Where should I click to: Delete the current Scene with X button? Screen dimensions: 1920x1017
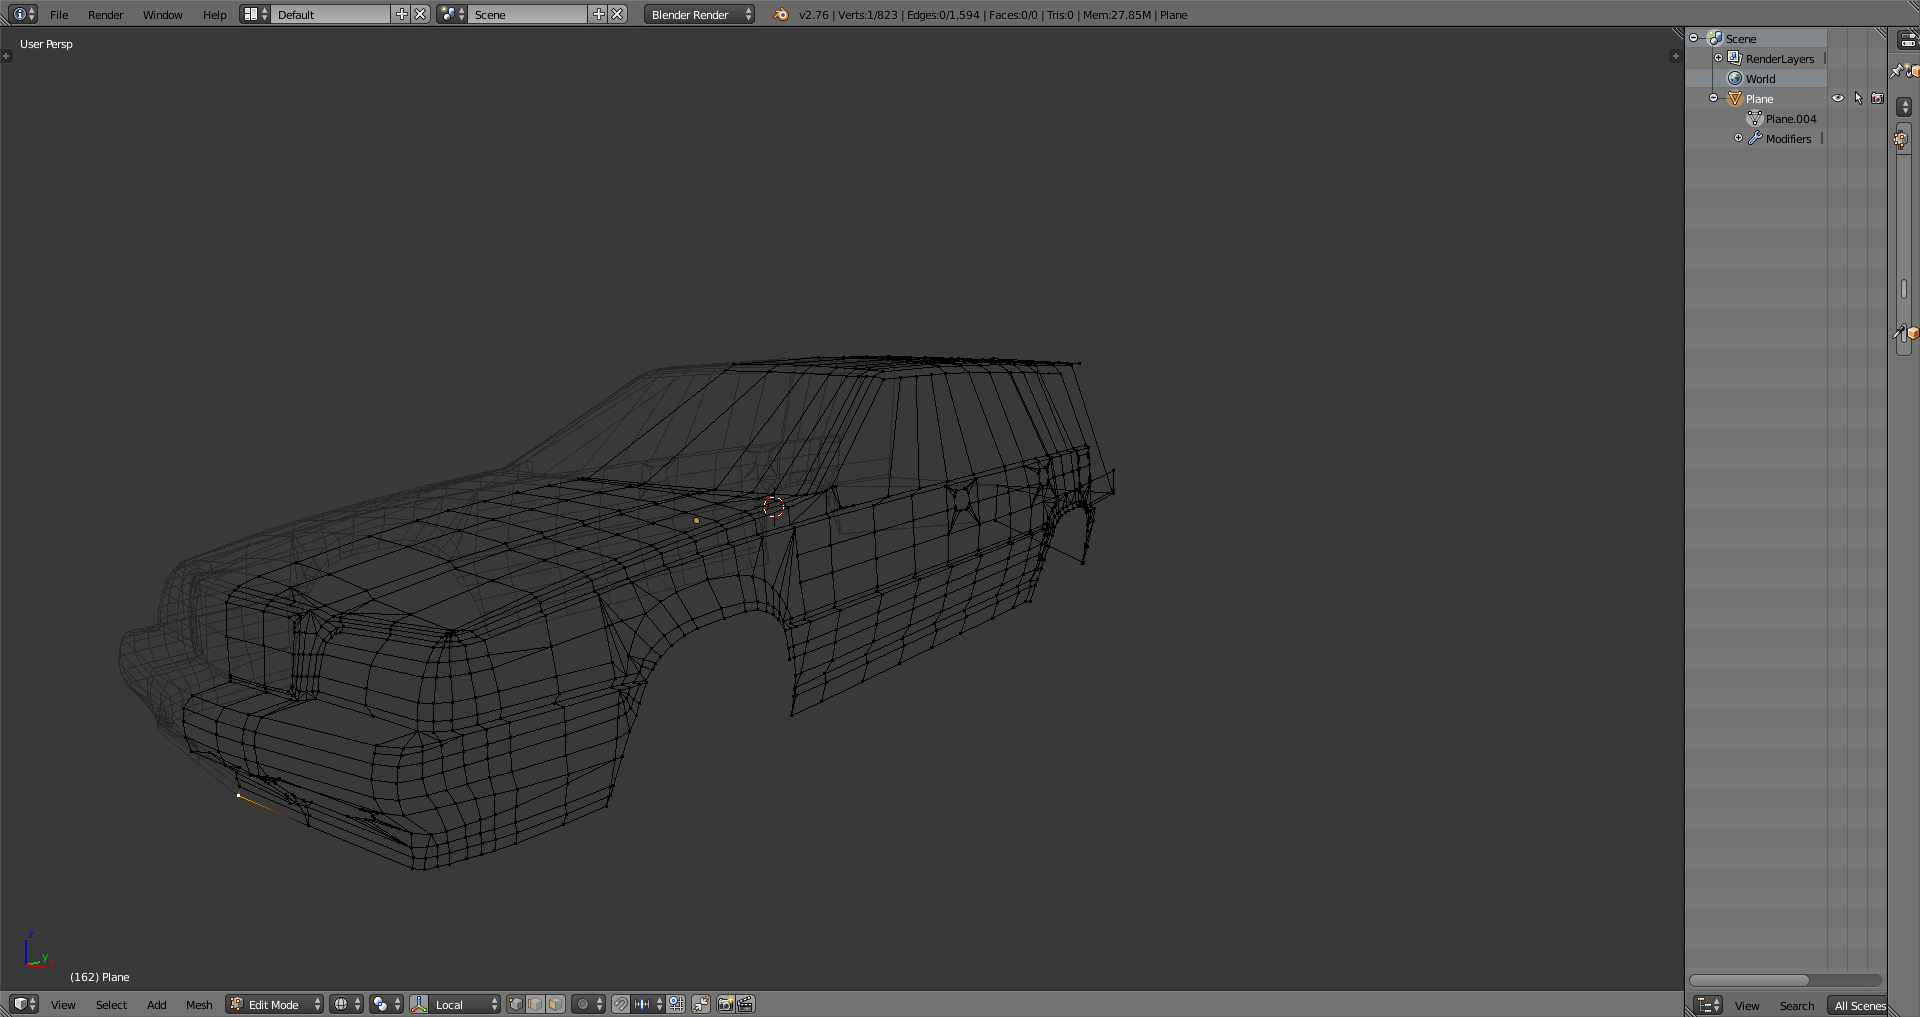pyautogui.click(x=618, y=14)
